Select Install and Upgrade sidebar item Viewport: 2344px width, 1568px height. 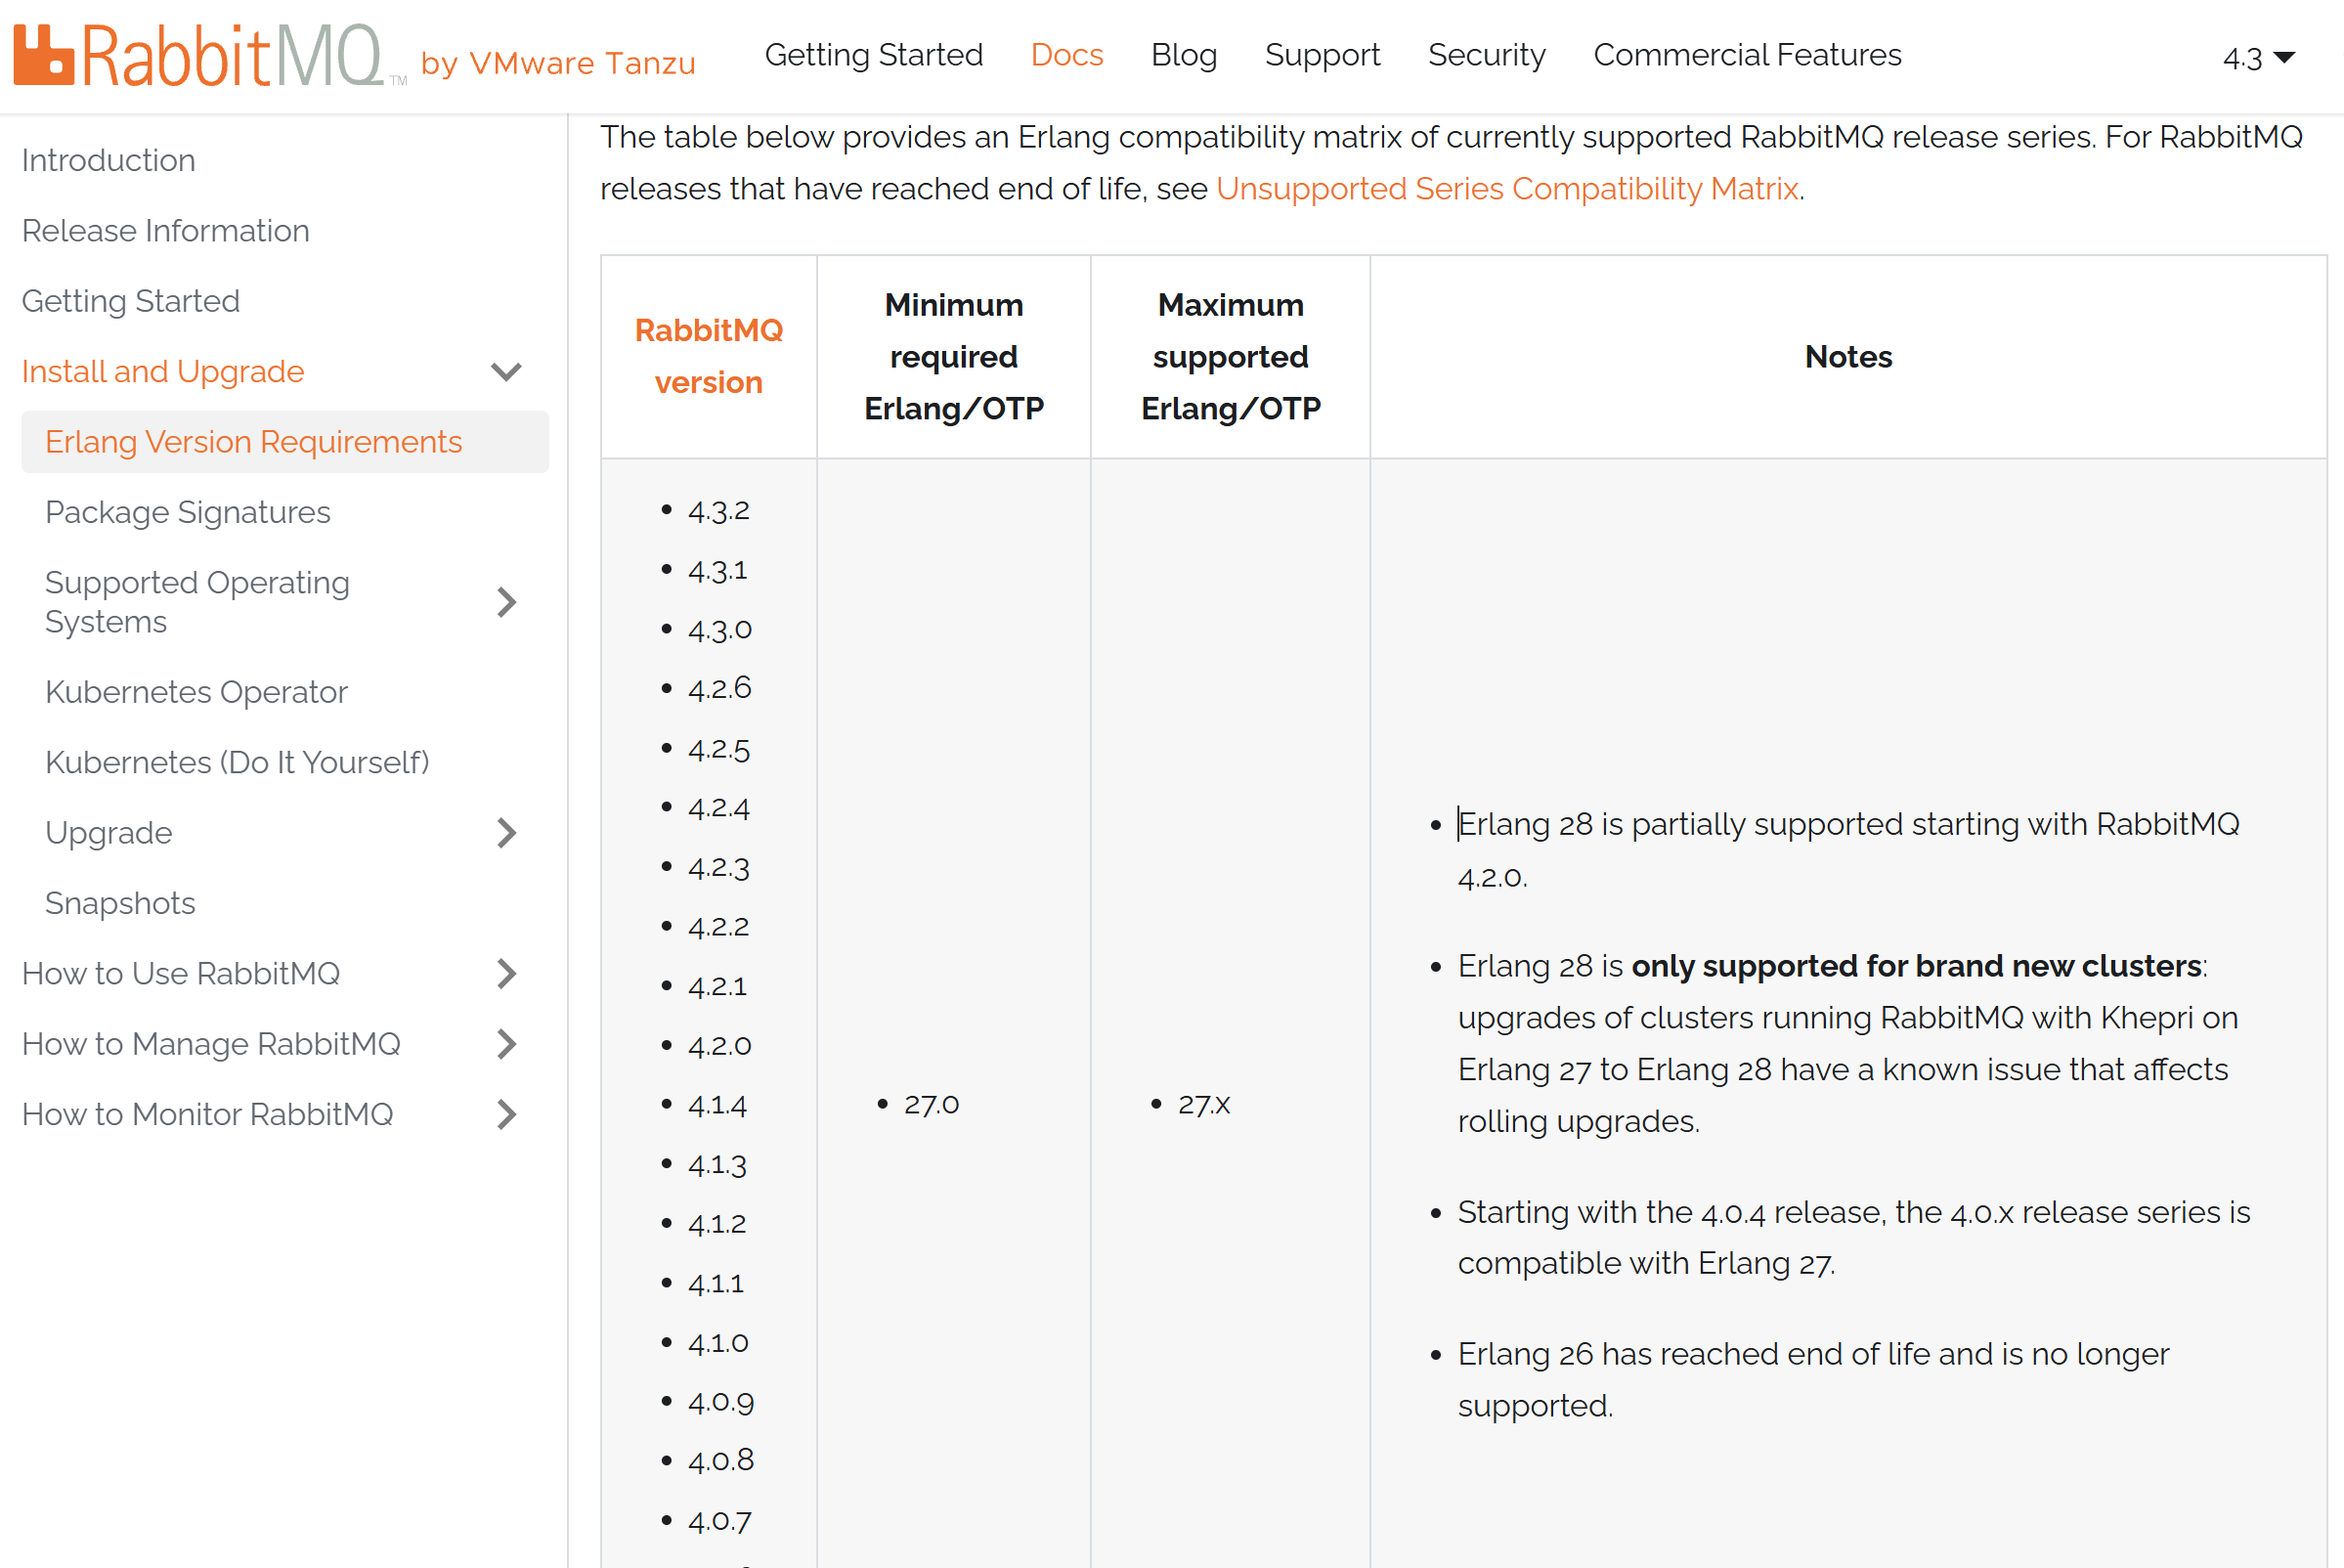tap(162, 371)
